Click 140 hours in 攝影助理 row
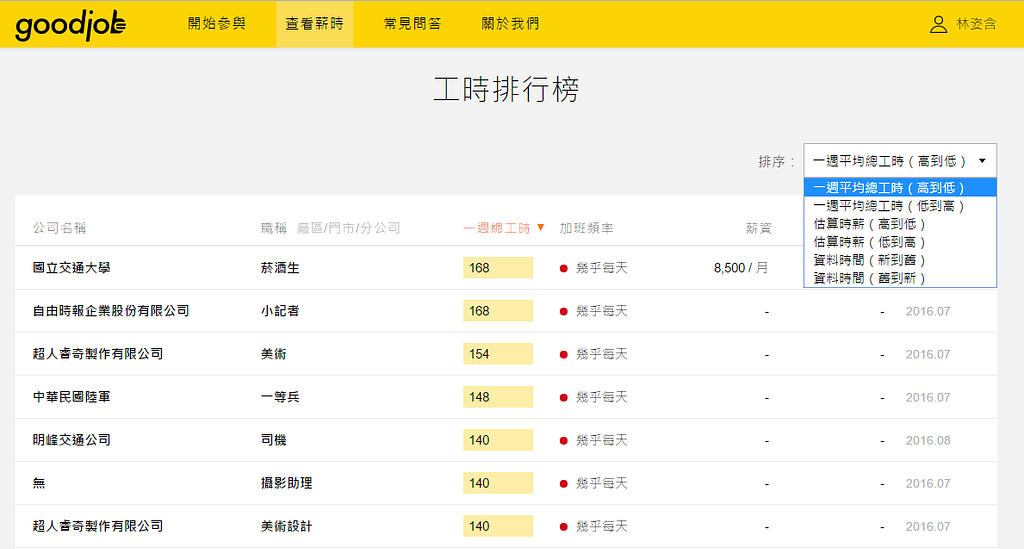 (498, 483)
